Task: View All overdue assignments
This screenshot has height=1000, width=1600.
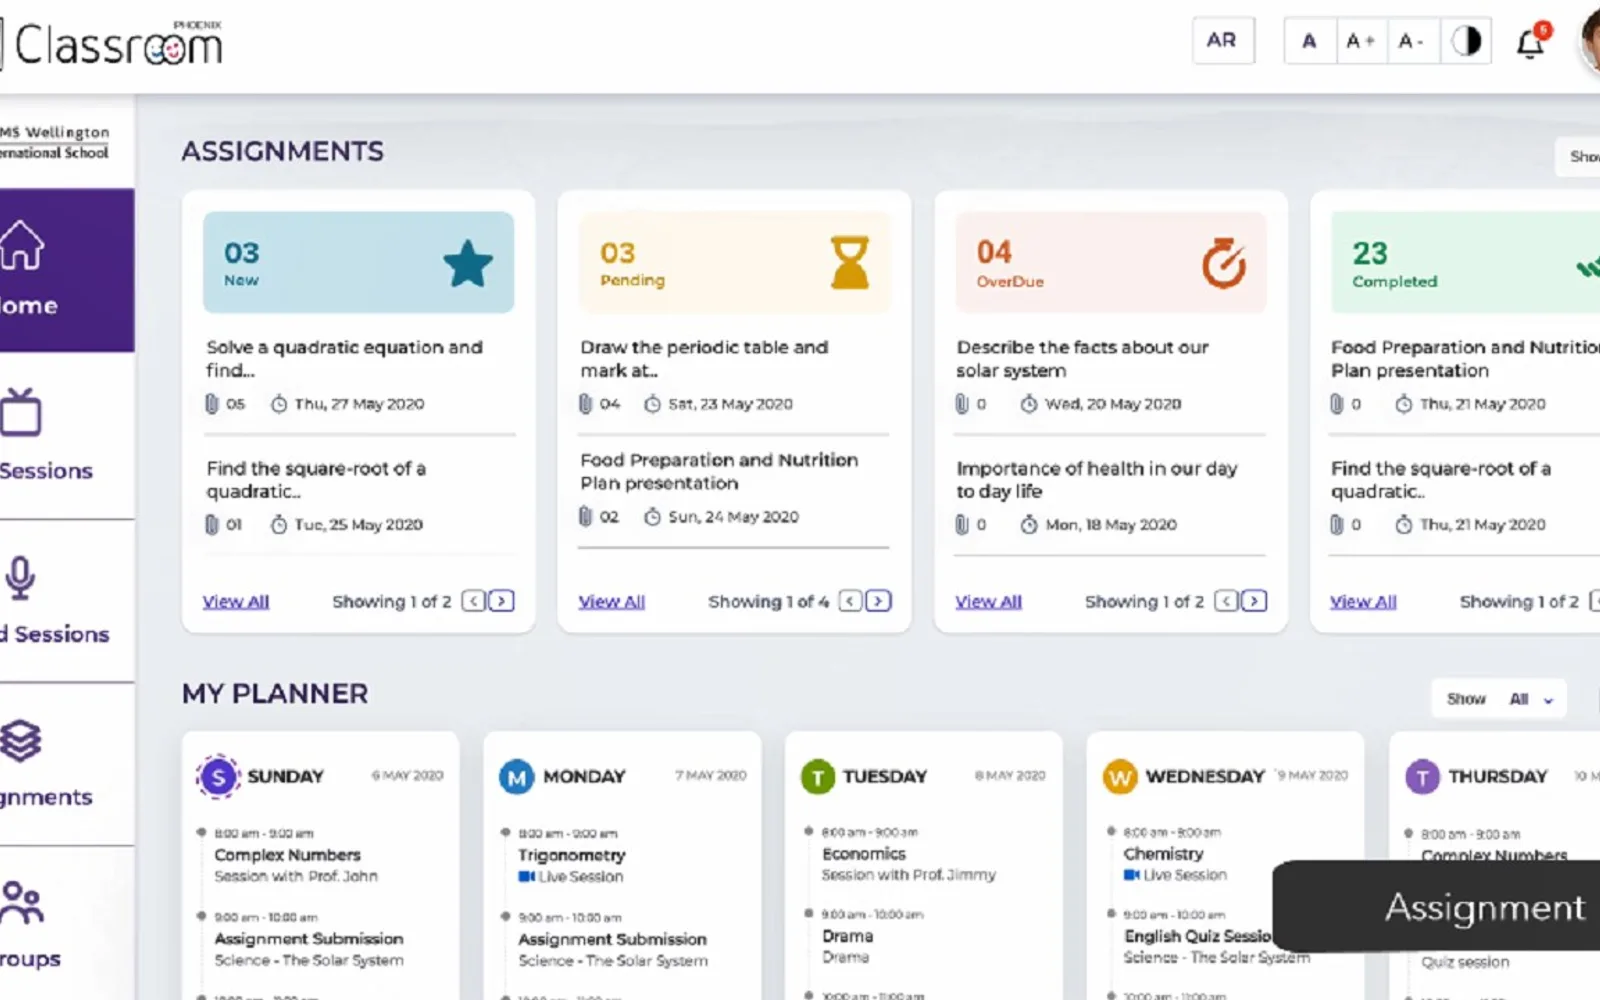Action: [988, 602]
